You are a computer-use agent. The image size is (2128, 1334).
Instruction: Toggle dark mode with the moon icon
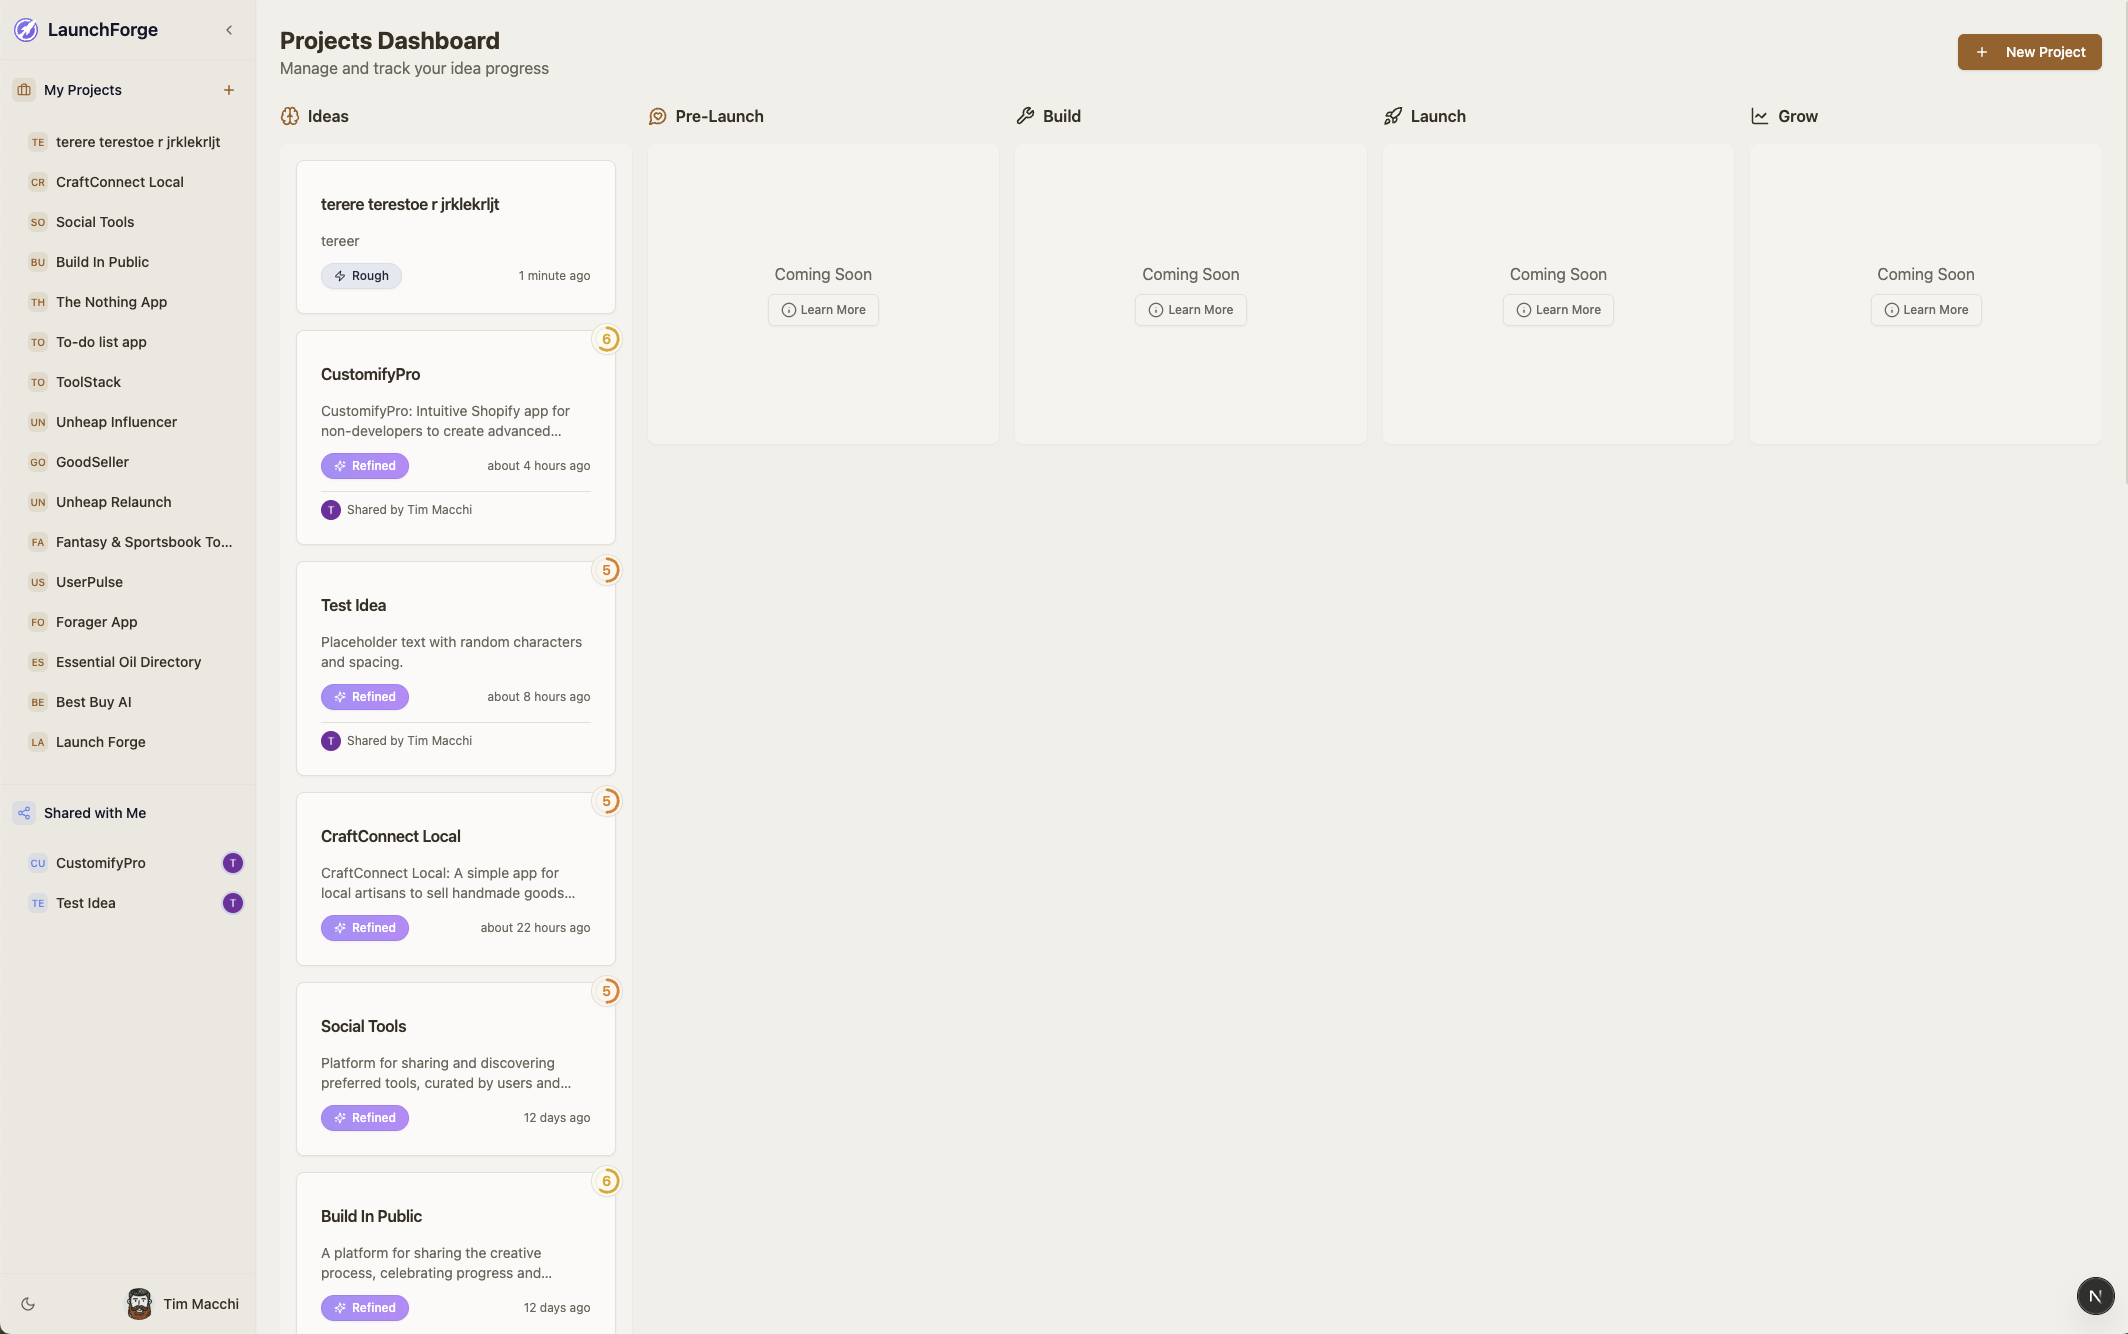coord(28,1304)
